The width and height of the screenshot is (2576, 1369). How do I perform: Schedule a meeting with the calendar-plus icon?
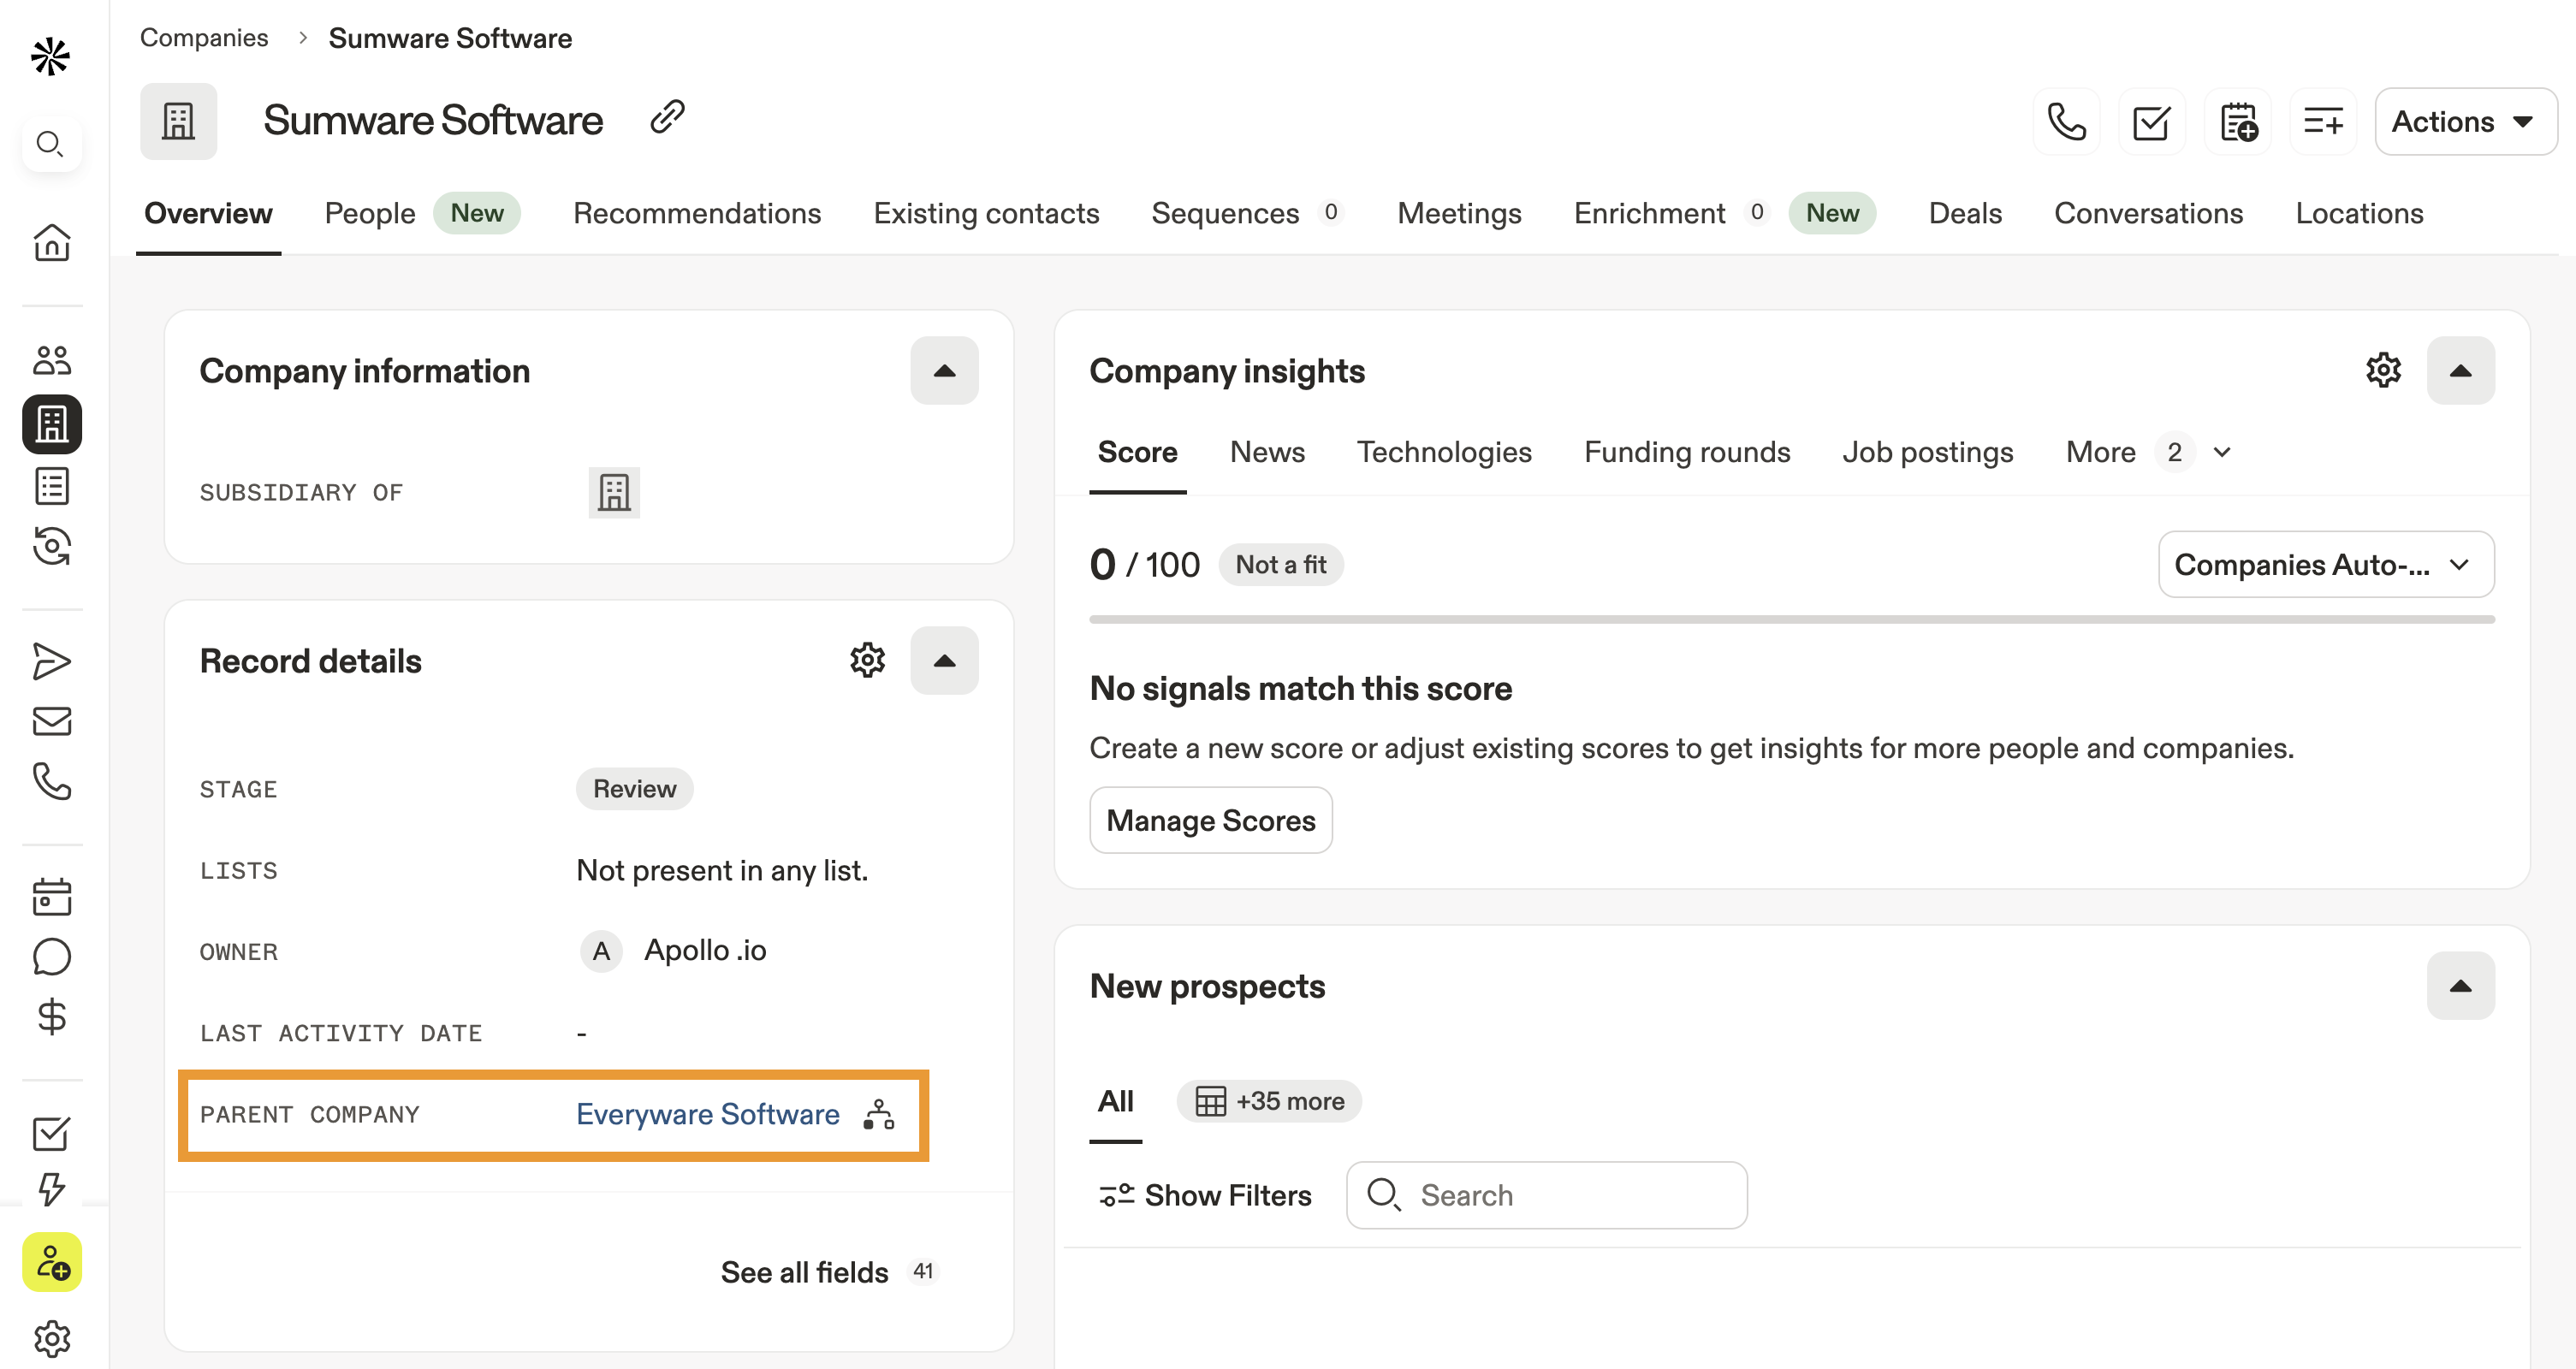tap(2238, 122)
